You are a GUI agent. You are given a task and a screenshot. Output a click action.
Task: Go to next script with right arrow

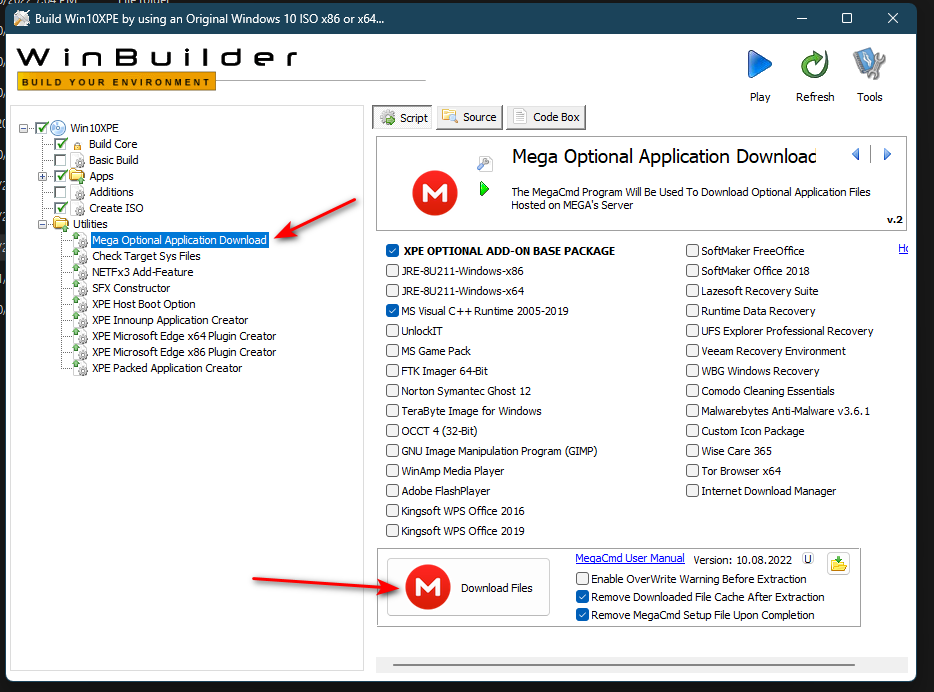click(x=887, y=154)
